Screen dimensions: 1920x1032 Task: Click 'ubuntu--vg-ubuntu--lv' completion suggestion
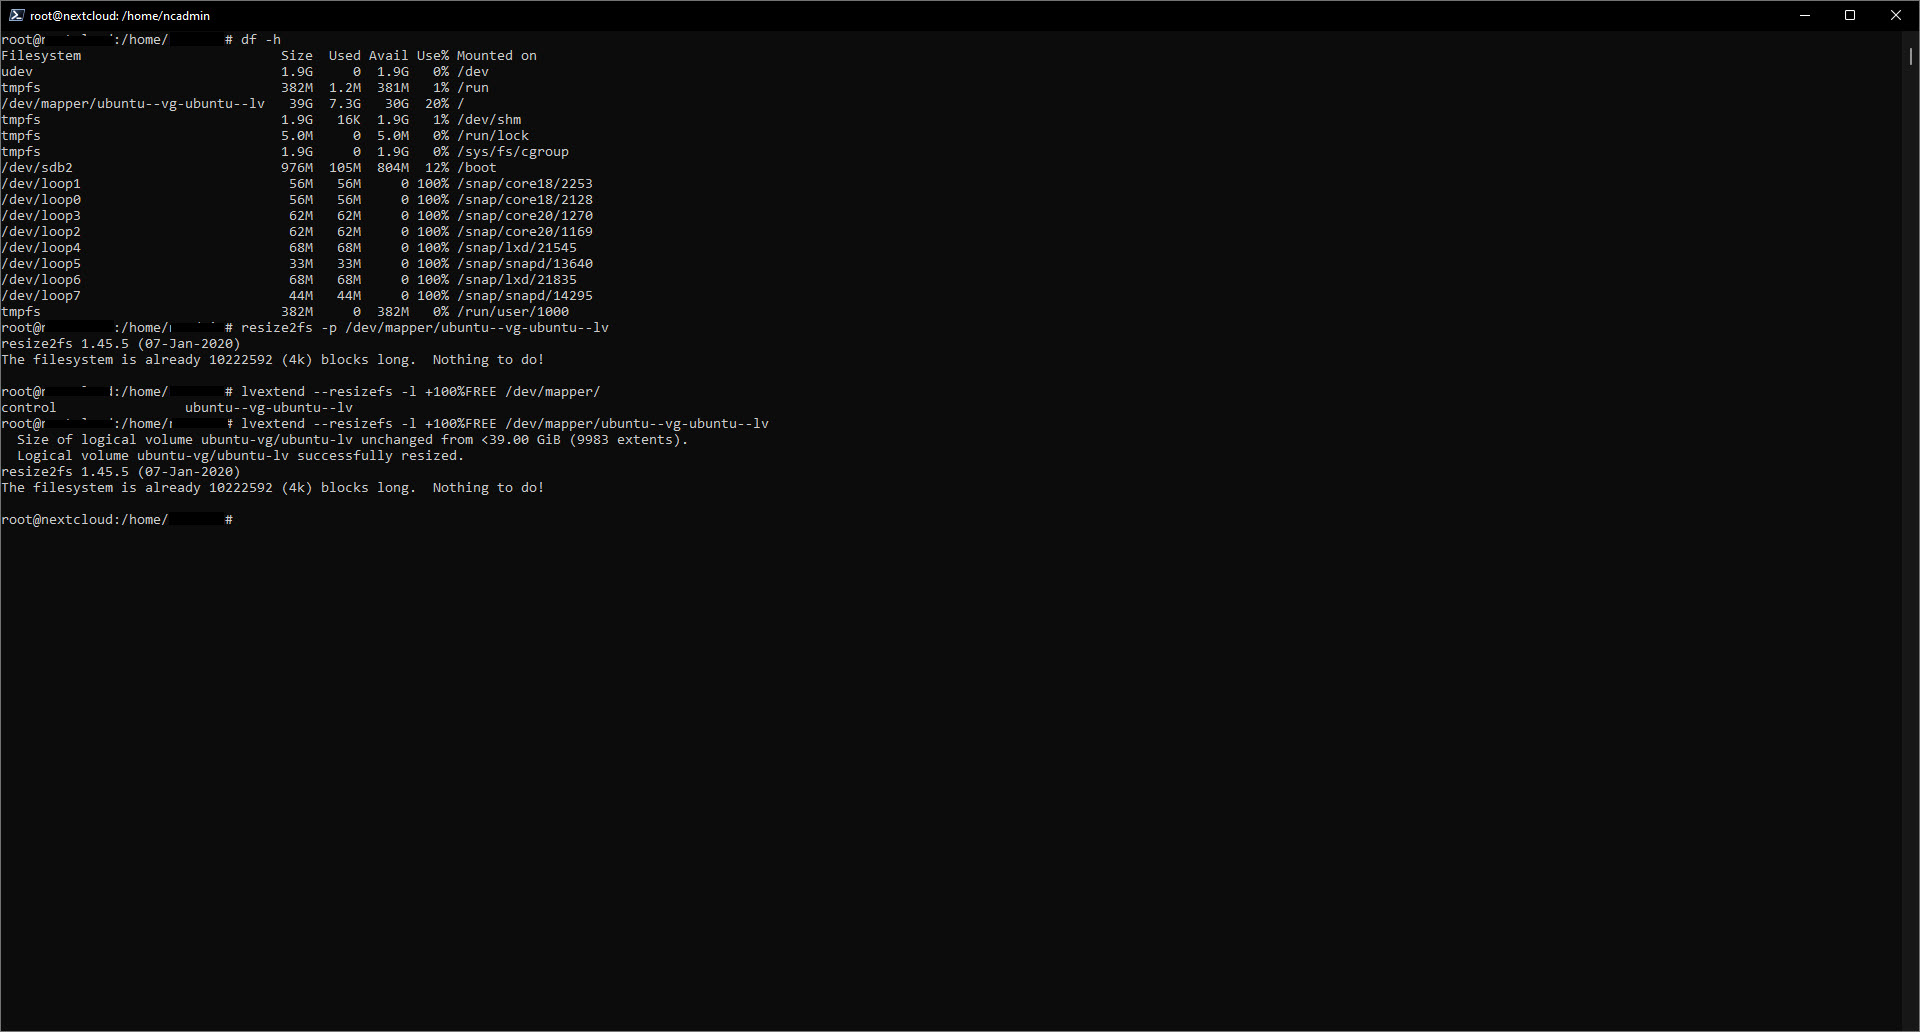269,408
